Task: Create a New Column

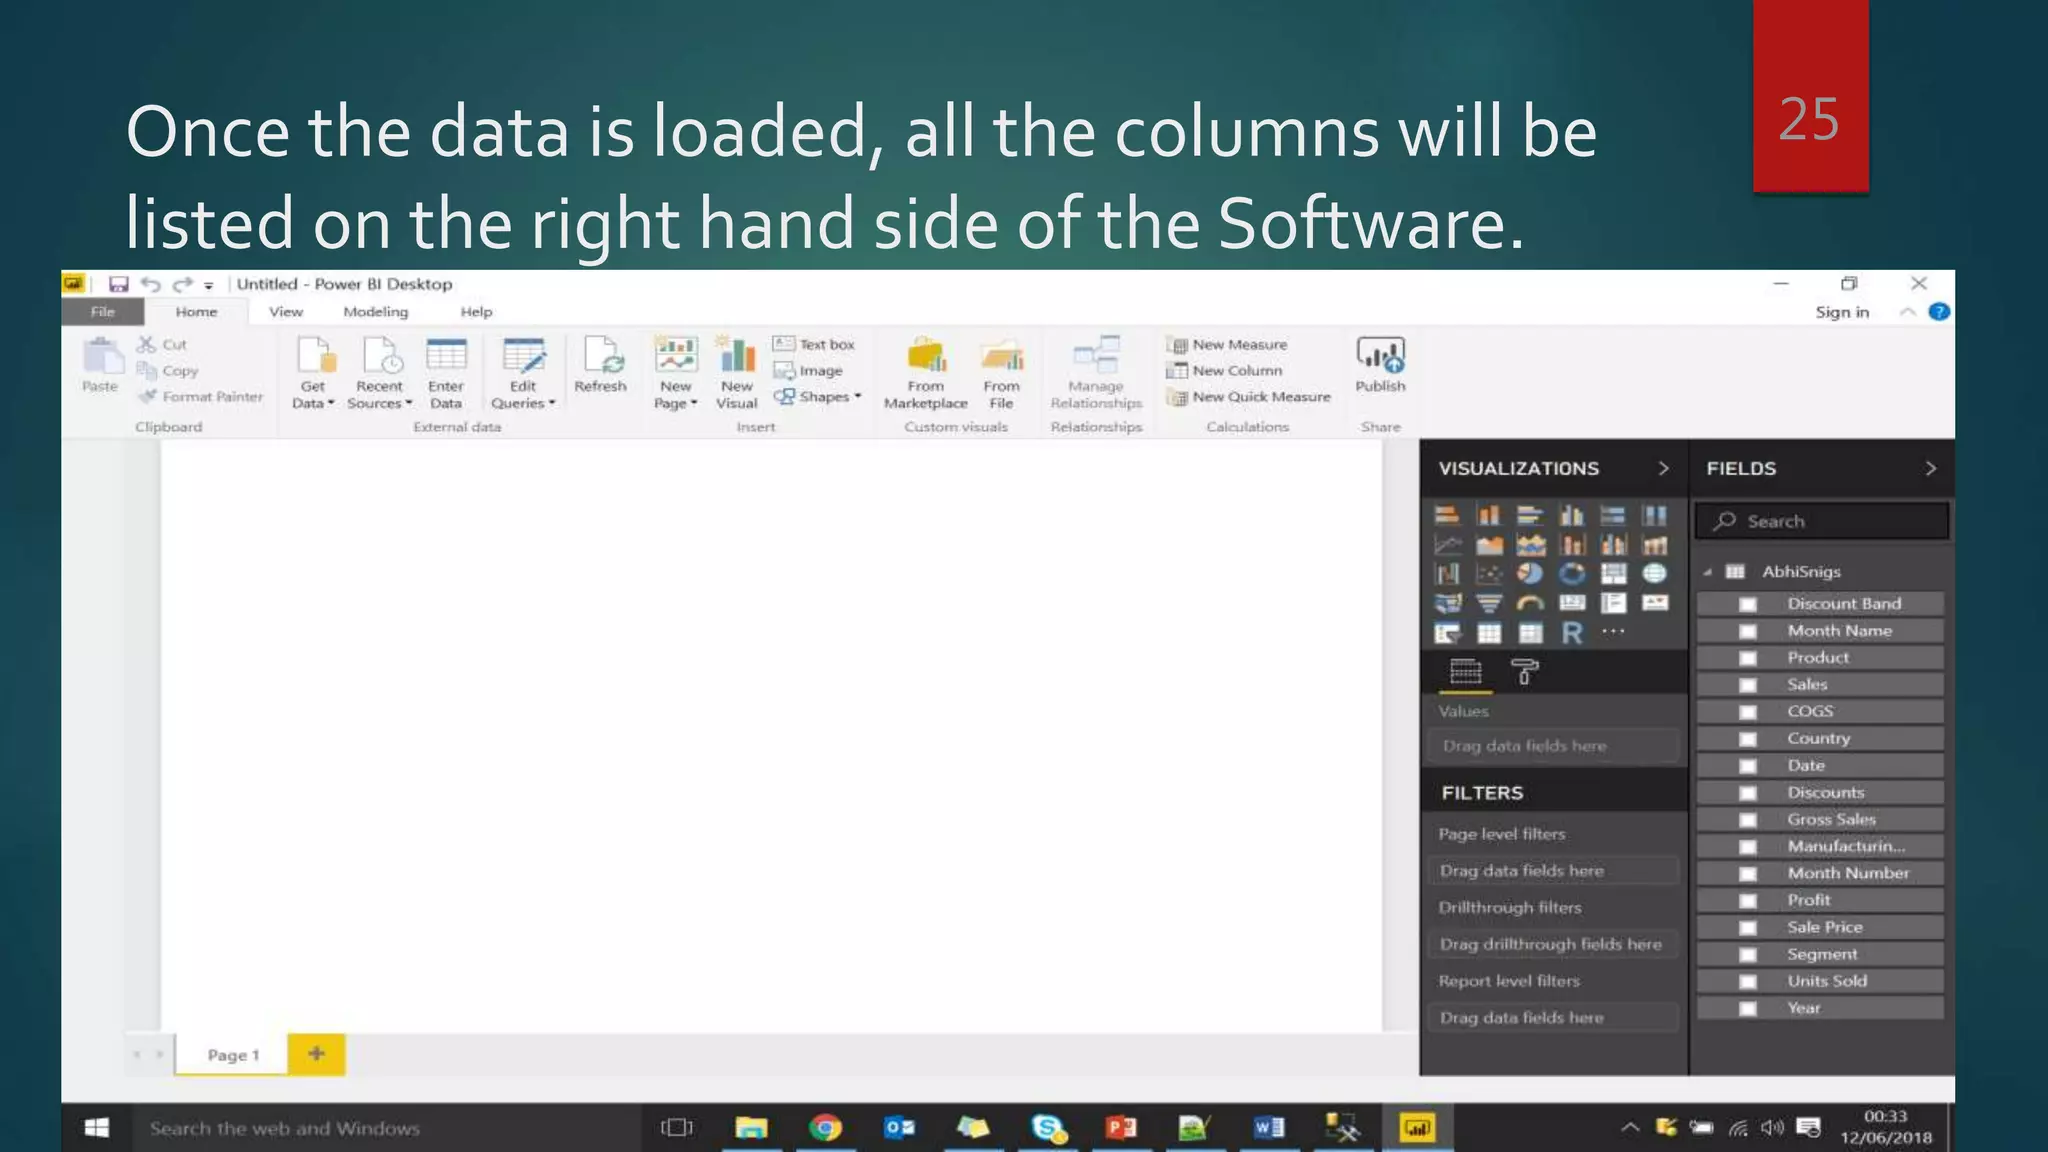Action: (1225, 371)
